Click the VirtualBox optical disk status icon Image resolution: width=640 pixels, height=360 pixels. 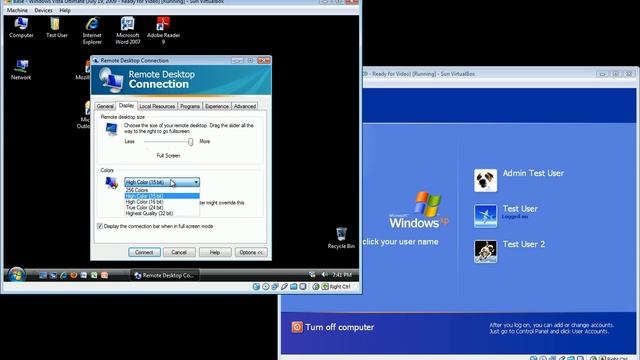pyautogui.click(x=266, y=287)
